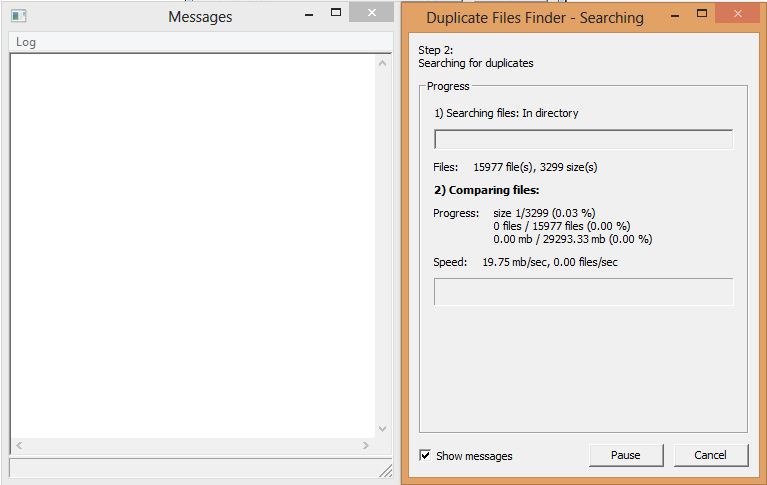Click the Messages window resize grip
The width and height of the screenshot is (767, 485).
click(x=385, y=470)
